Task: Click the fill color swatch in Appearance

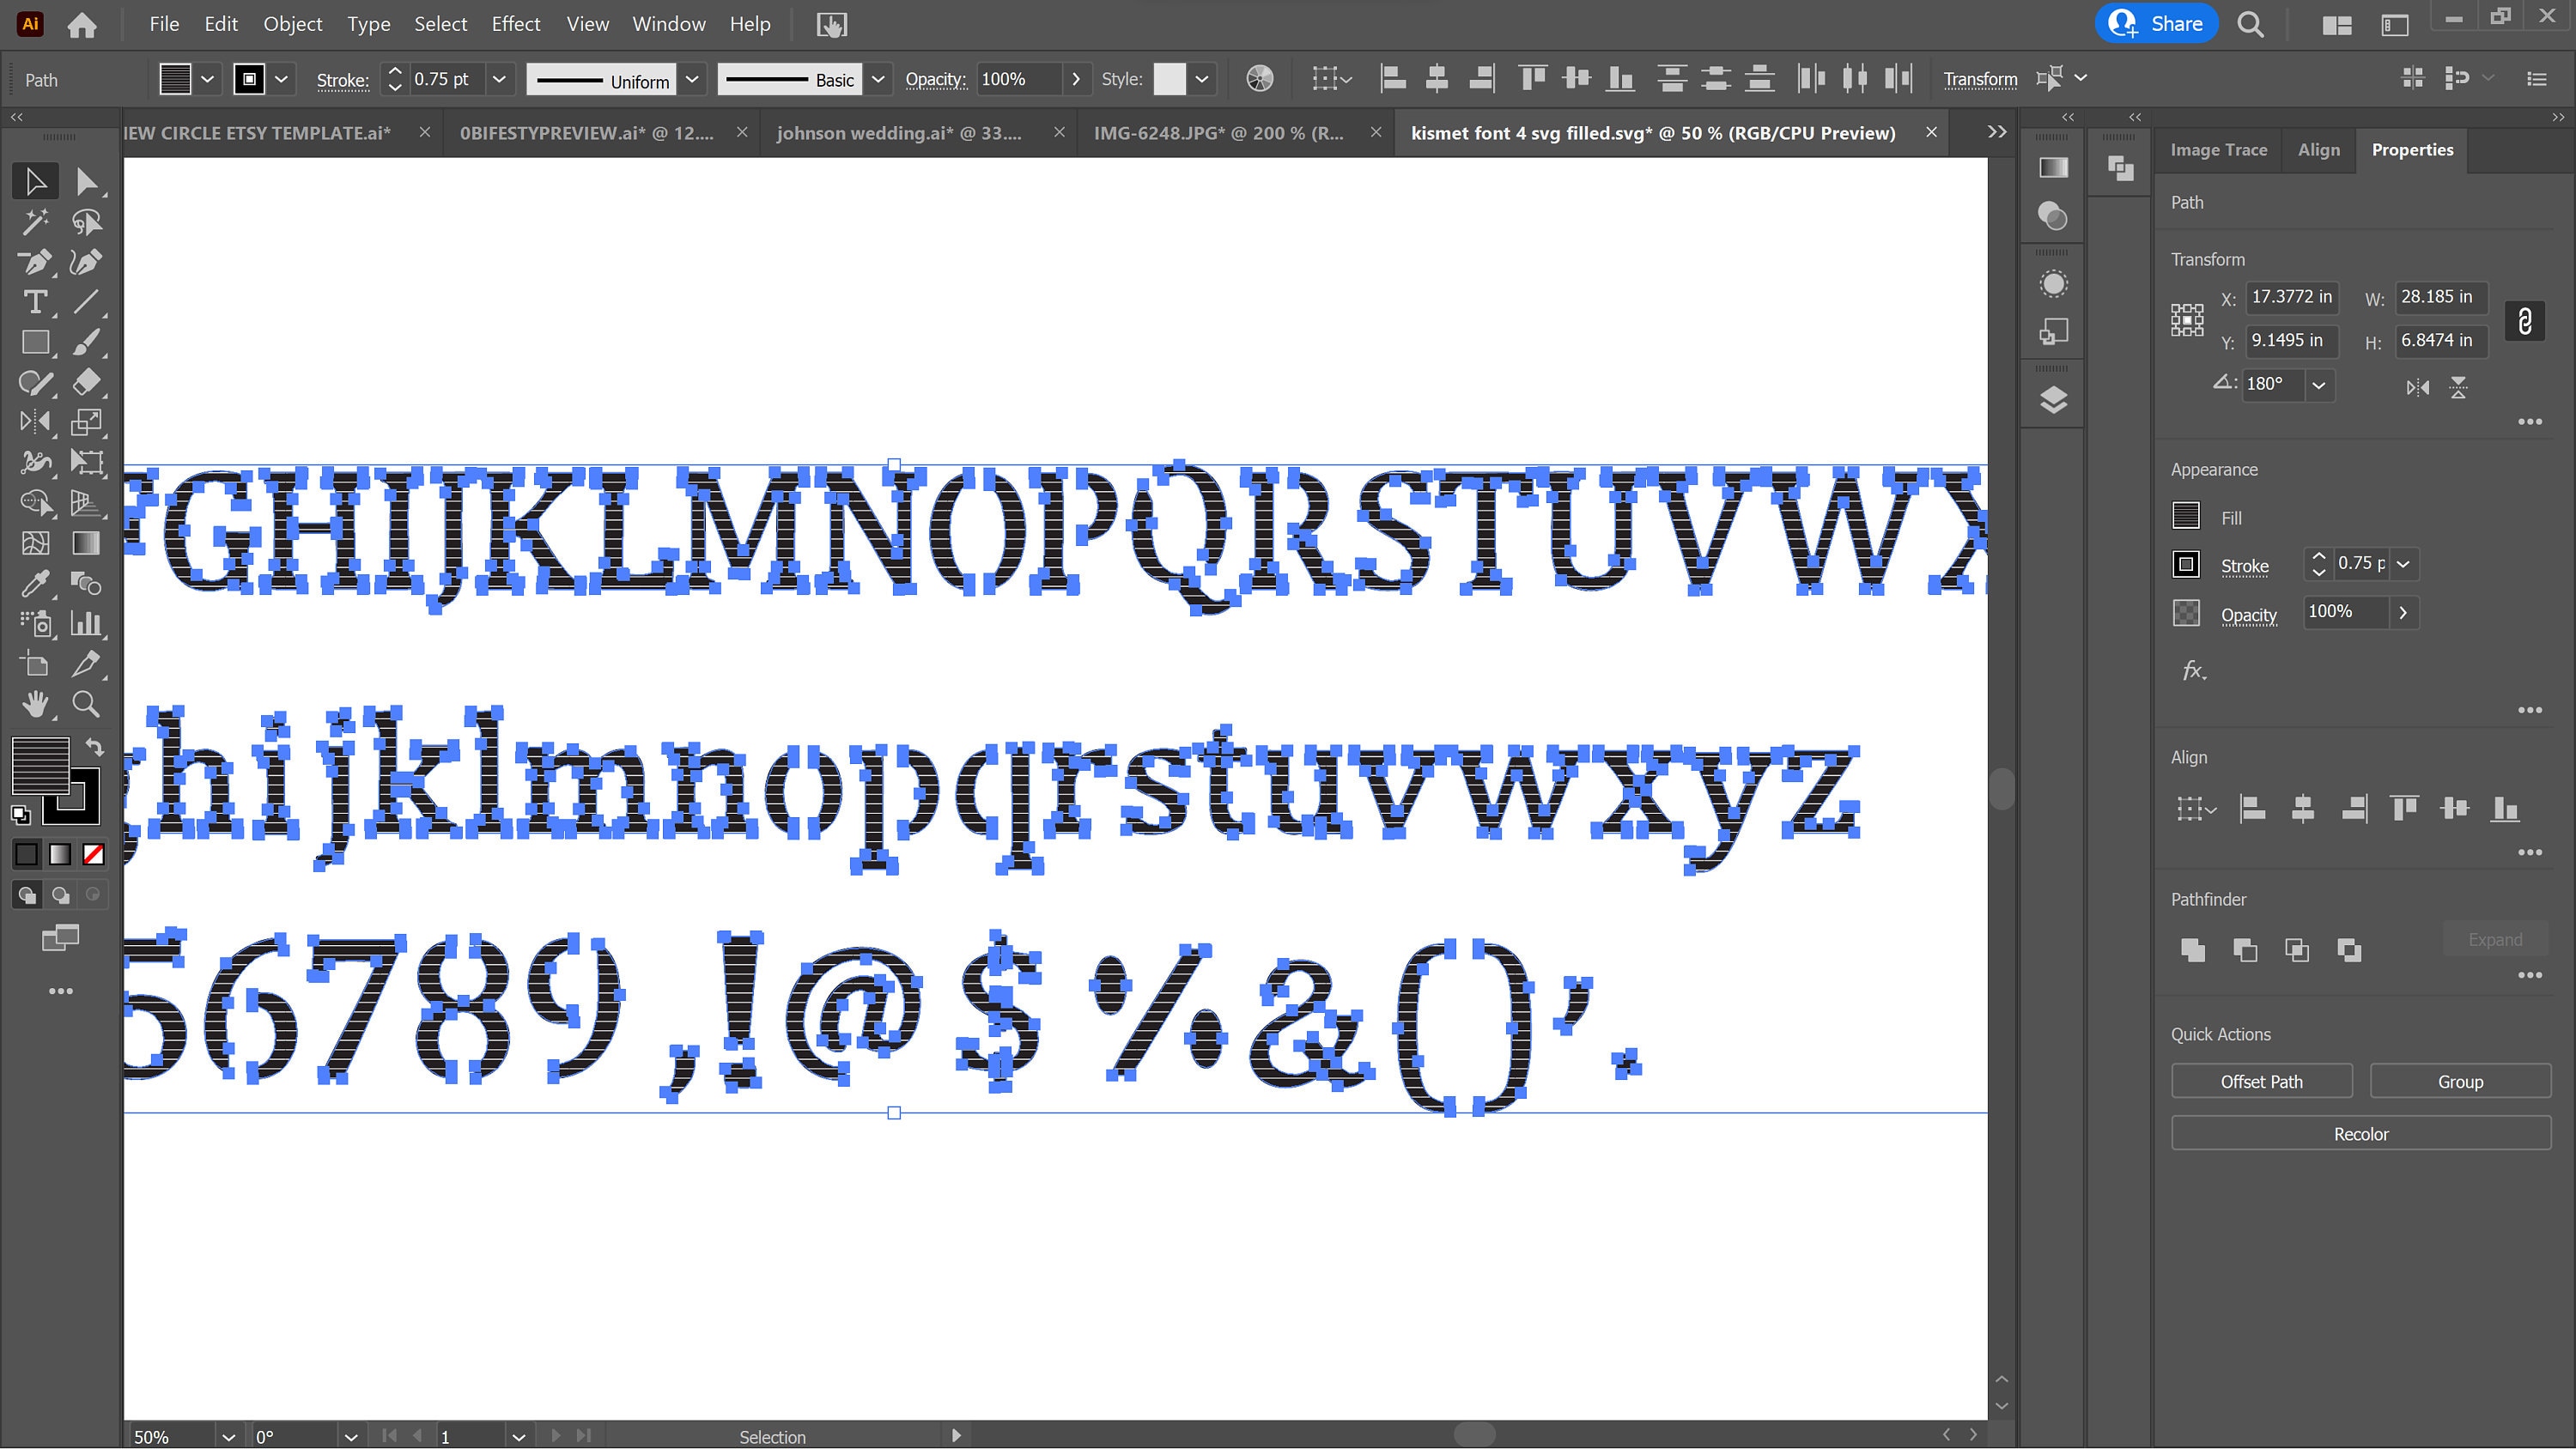Action: click(x=2186, y=516)
